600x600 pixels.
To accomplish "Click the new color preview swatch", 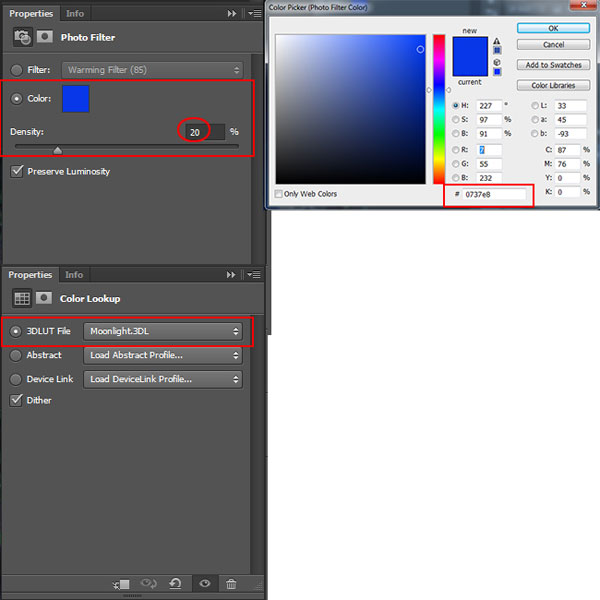I will (470, 47).
